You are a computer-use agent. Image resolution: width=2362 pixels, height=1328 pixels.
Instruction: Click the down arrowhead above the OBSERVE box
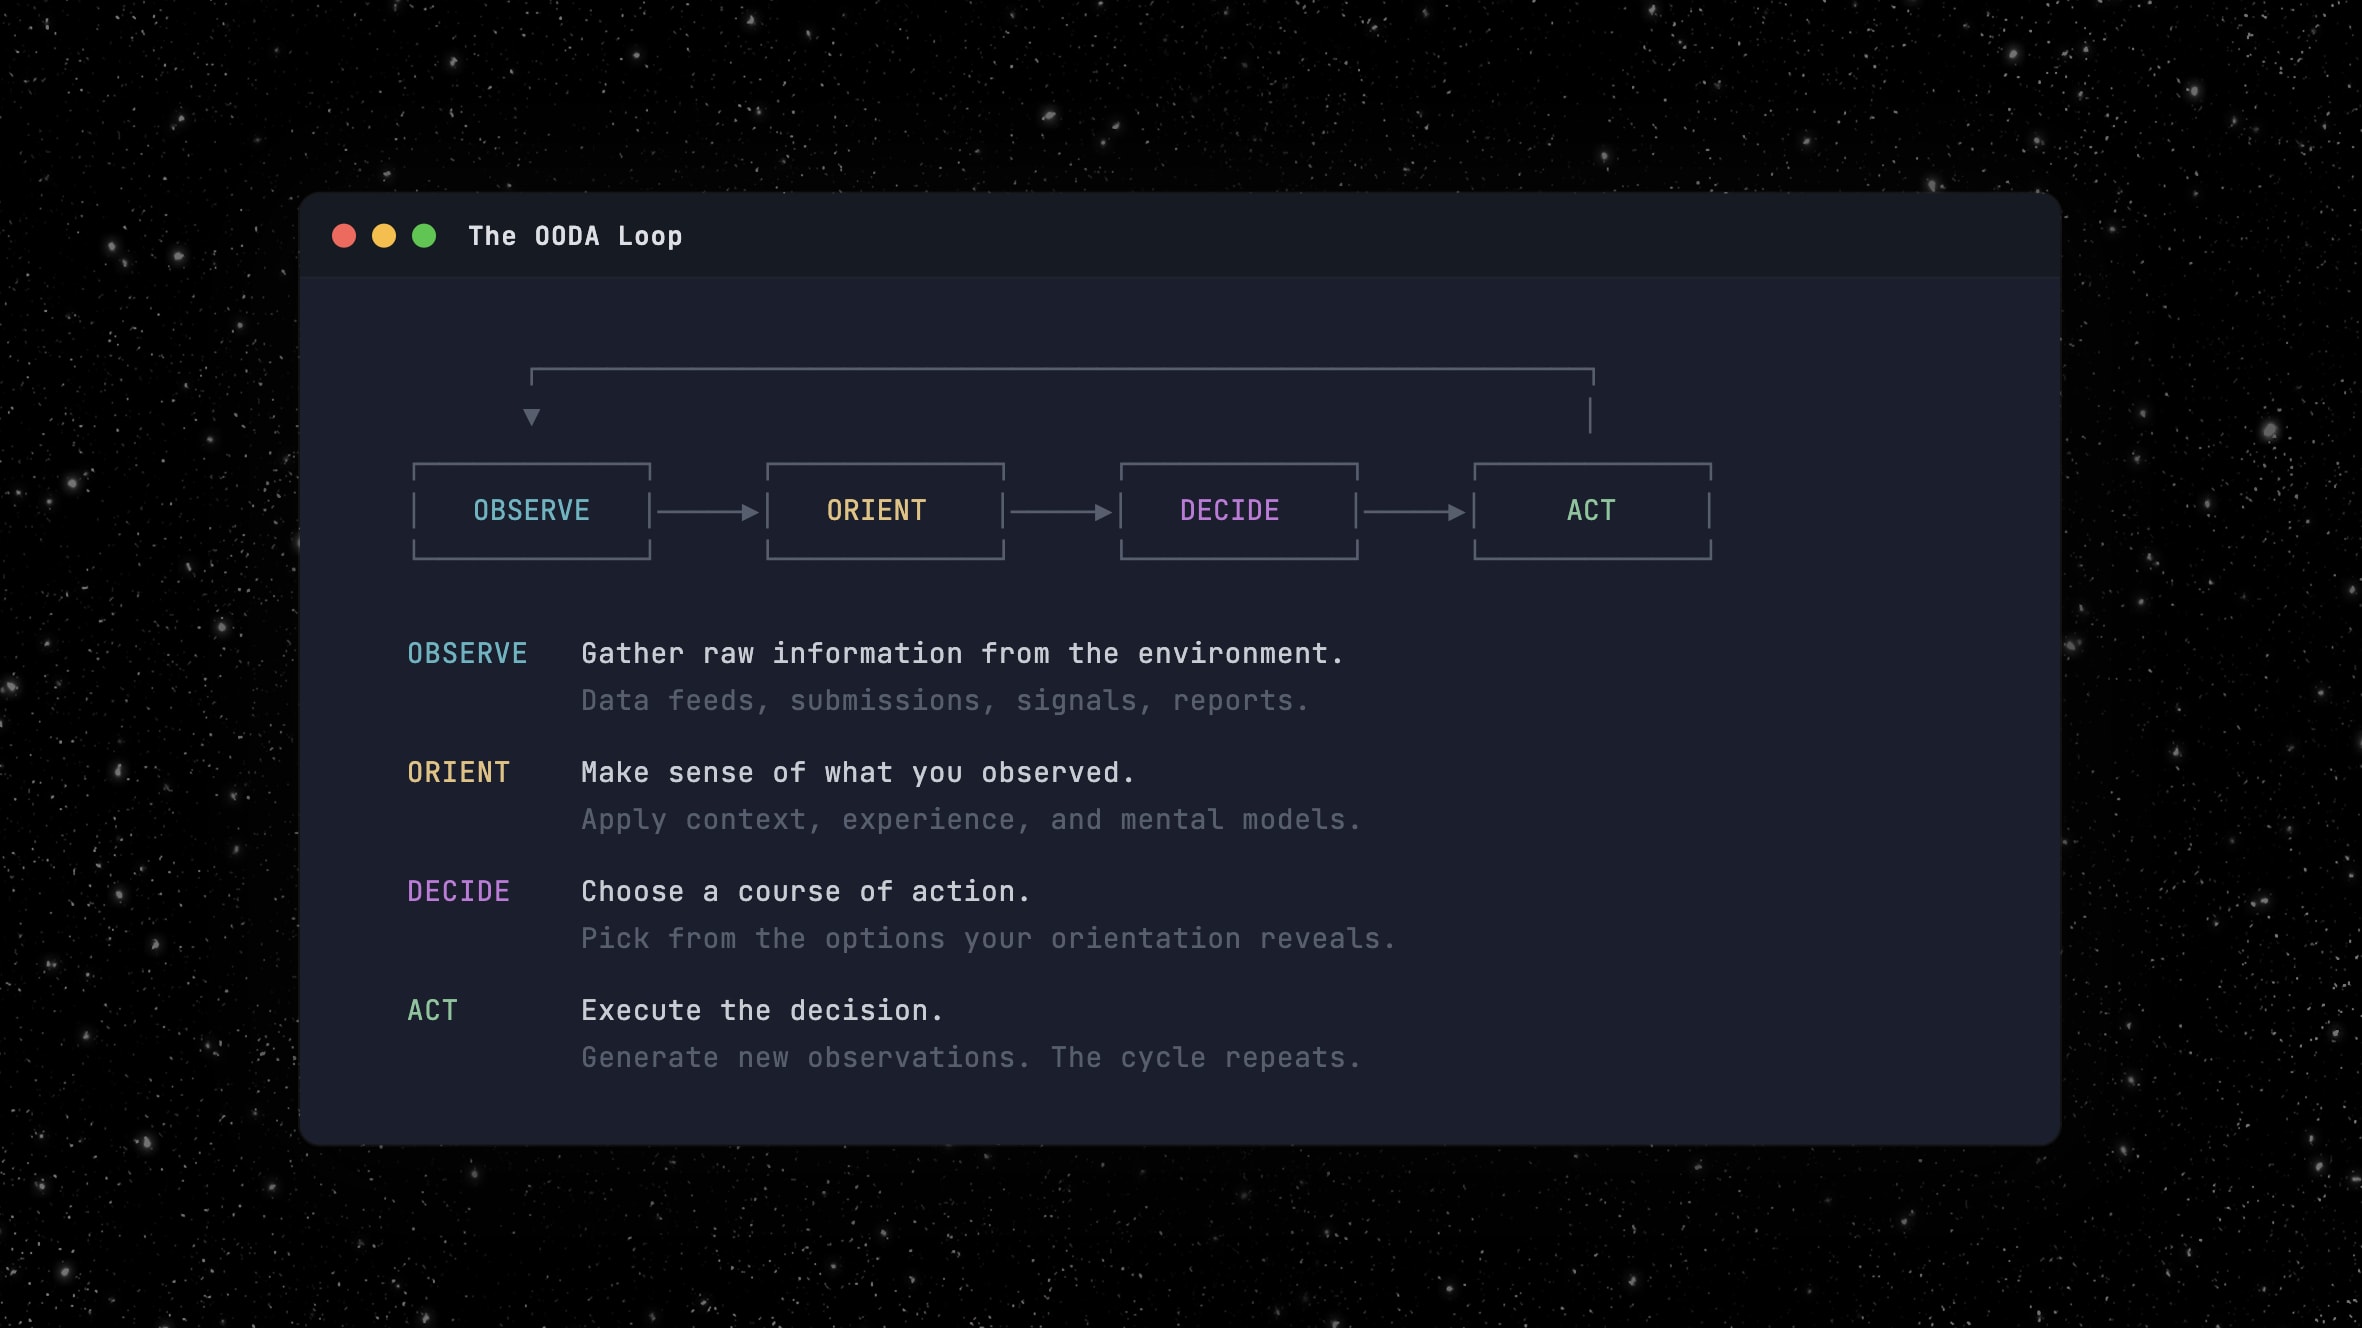coord(532,417)
